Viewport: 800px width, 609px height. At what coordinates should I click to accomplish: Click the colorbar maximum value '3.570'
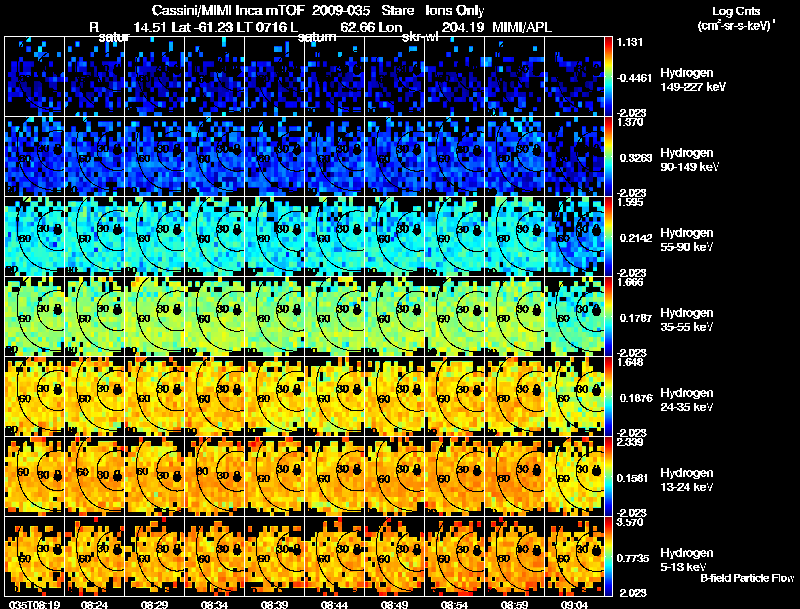click(630, 522)
